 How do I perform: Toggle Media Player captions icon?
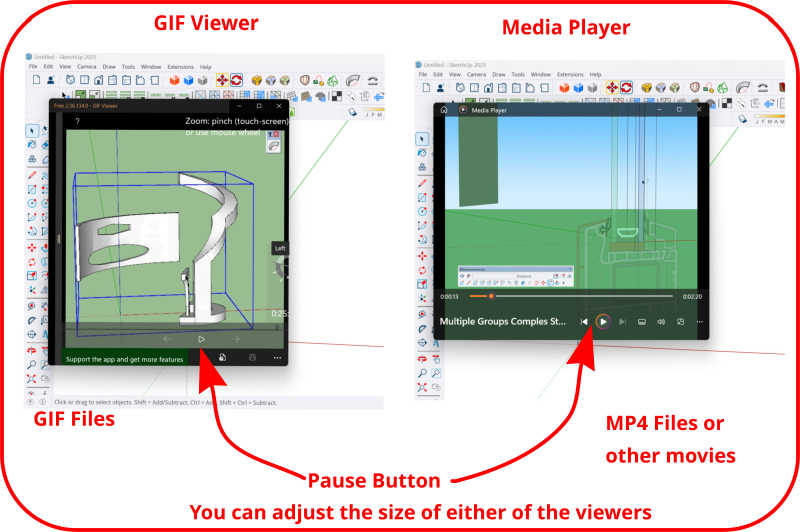tap(641, 322)
